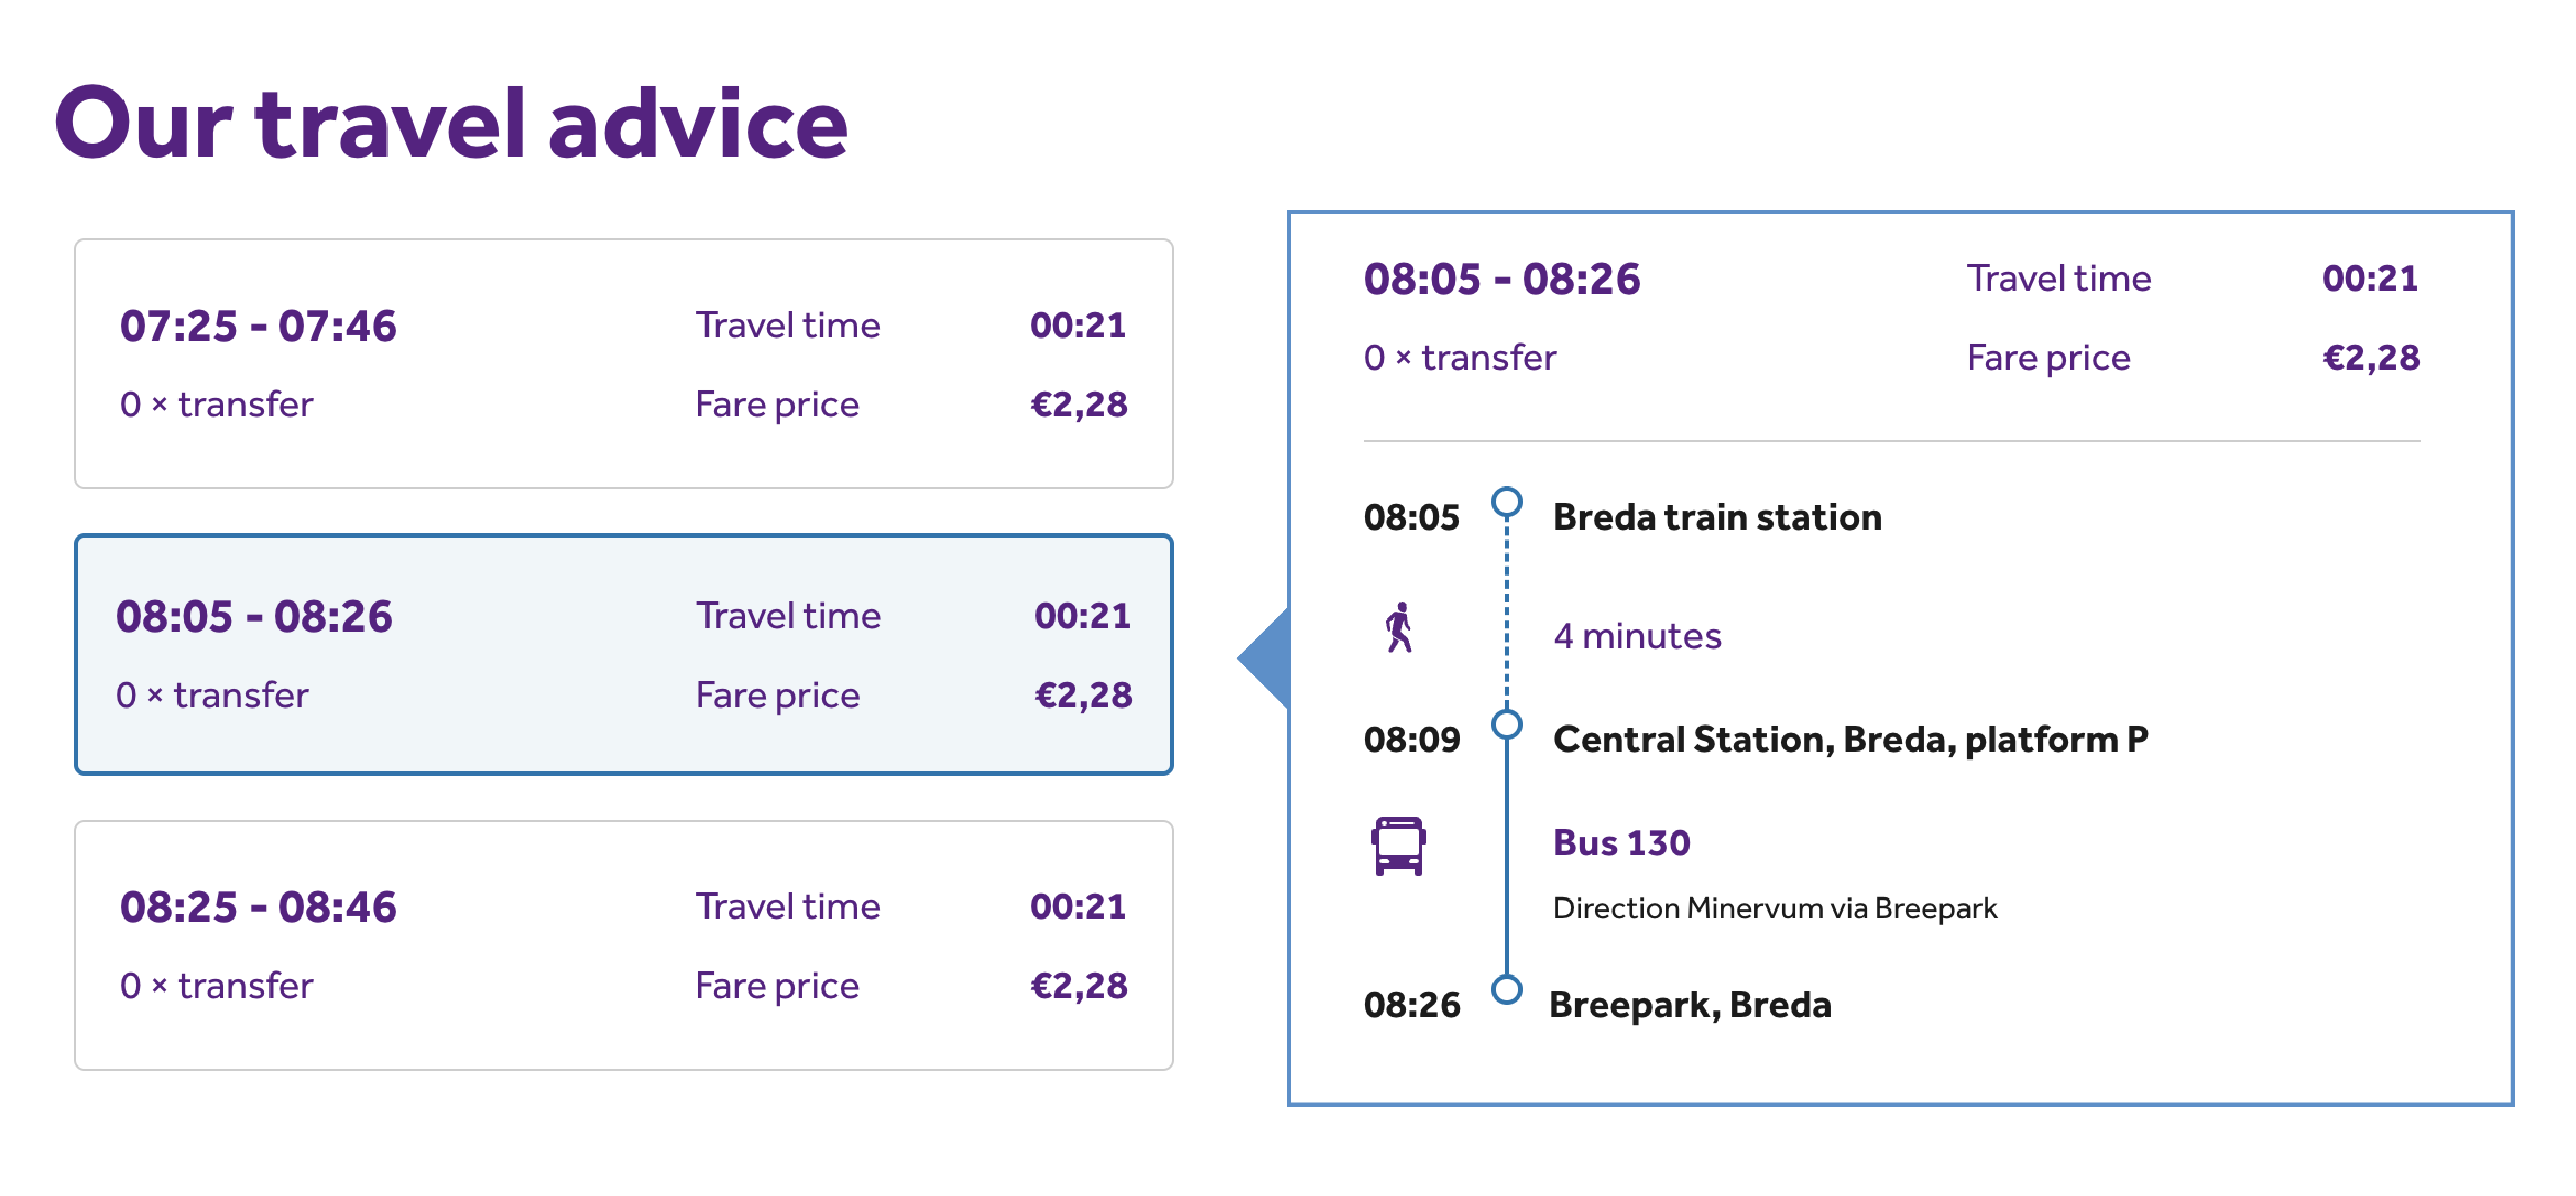Click the Our travel advice heading

[x=451, y=124]
